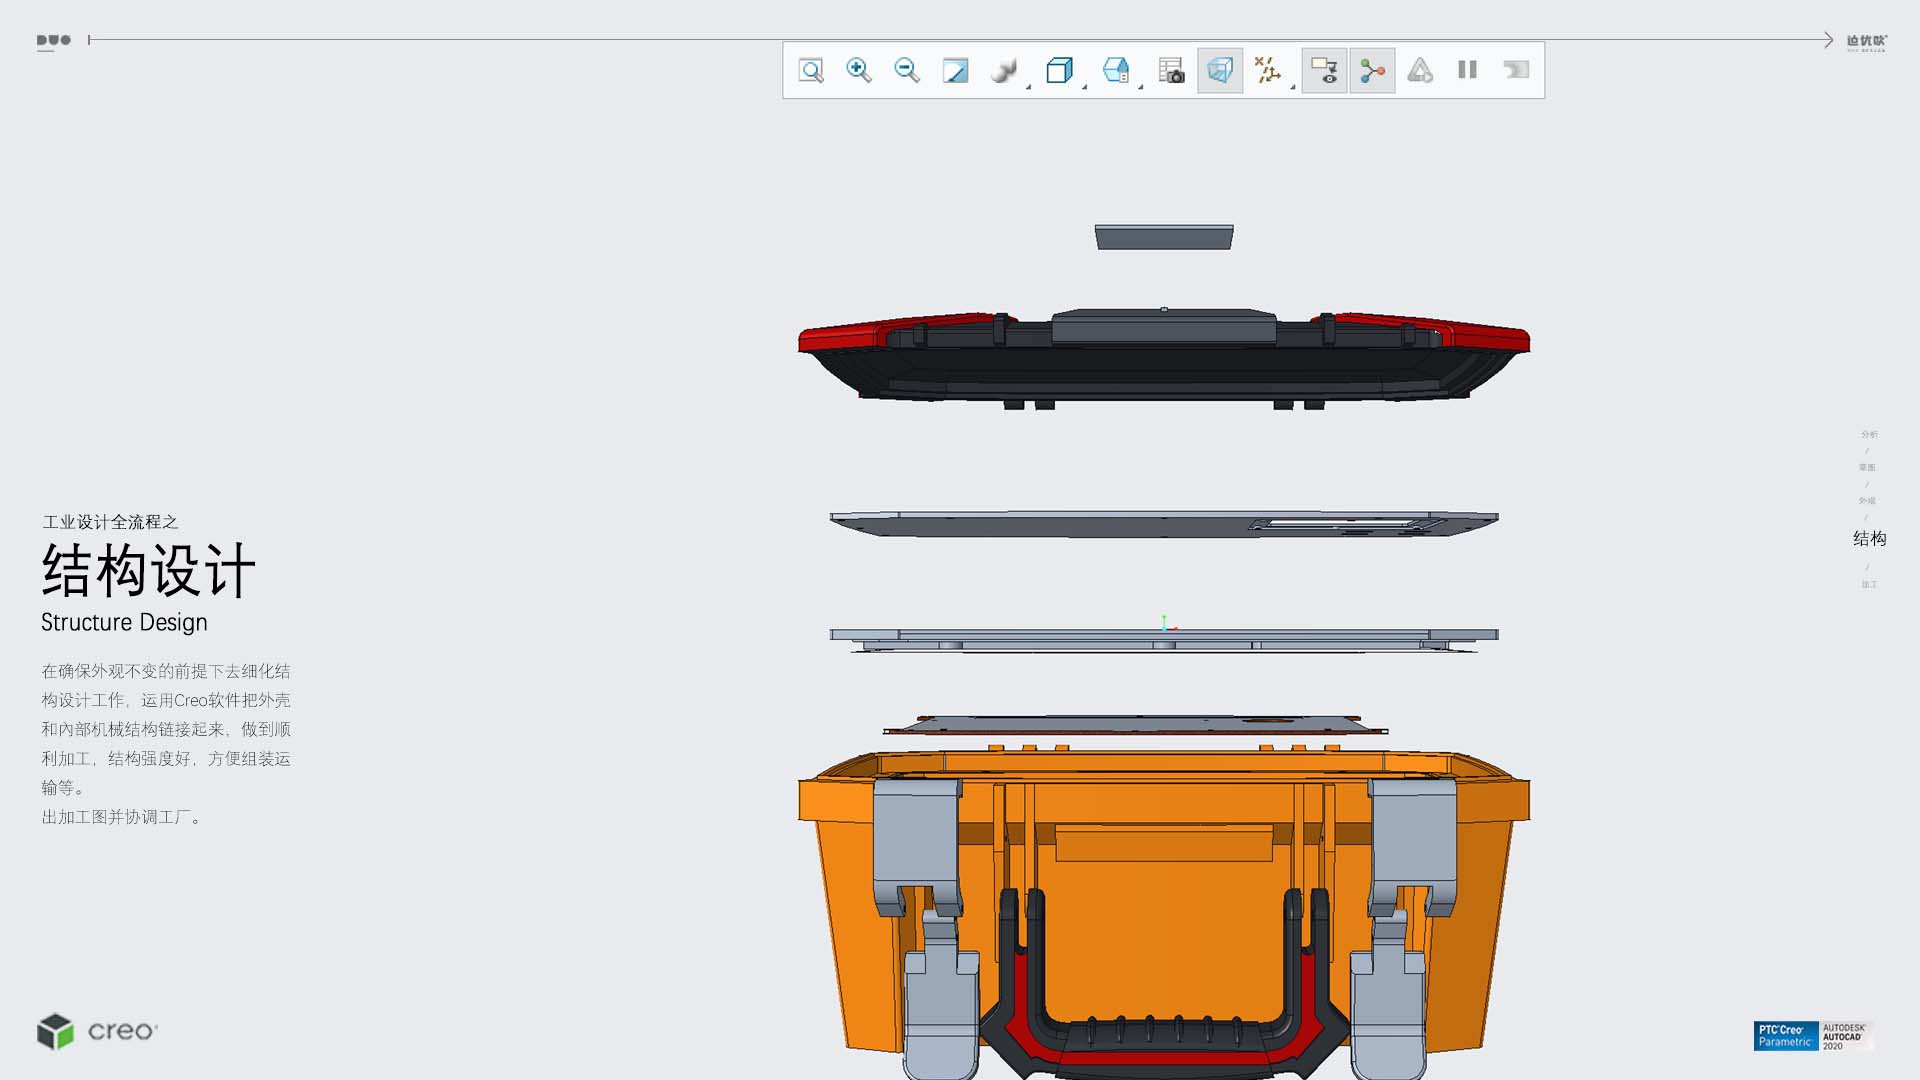
Task: Toggle the Perspective View button
Action: [x=1220, y=70]
